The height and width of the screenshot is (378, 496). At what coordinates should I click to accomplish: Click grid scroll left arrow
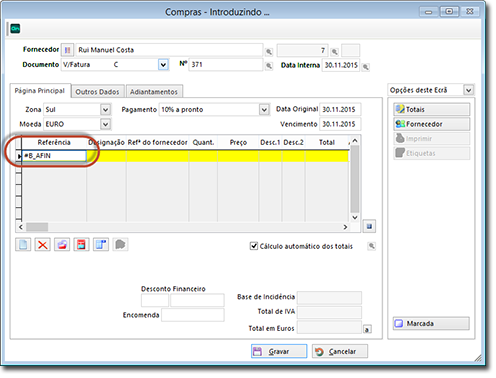click(21, 227)
